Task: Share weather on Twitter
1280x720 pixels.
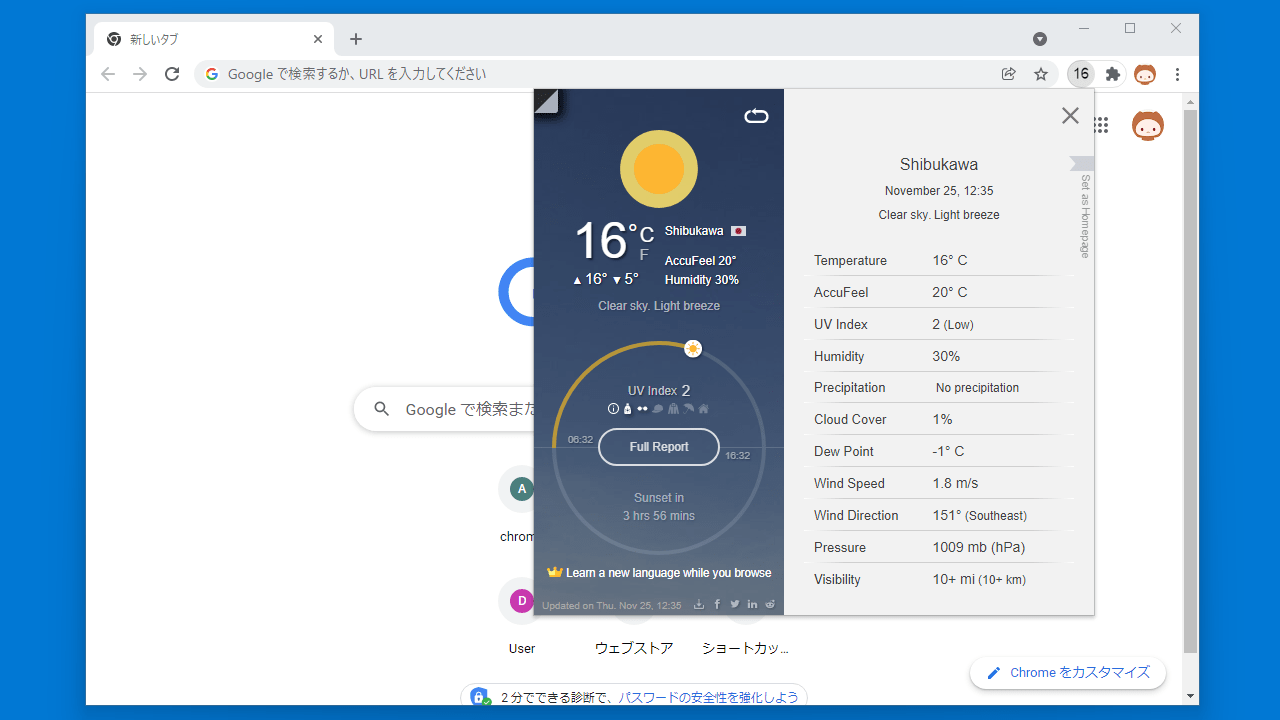Action: (735, 604)
